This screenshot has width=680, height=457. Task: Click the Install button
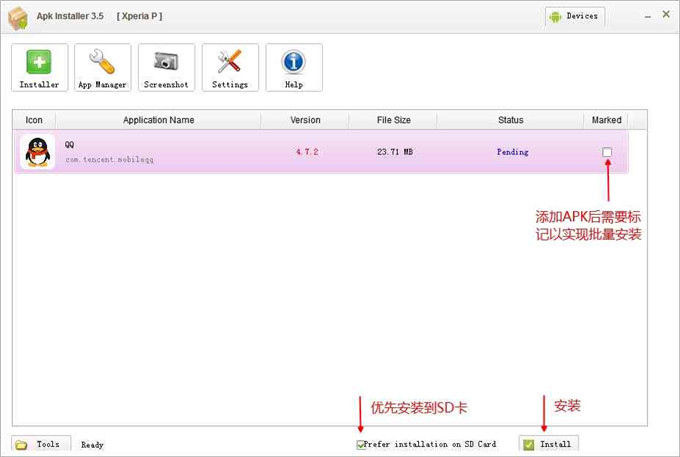click(548, 444)
